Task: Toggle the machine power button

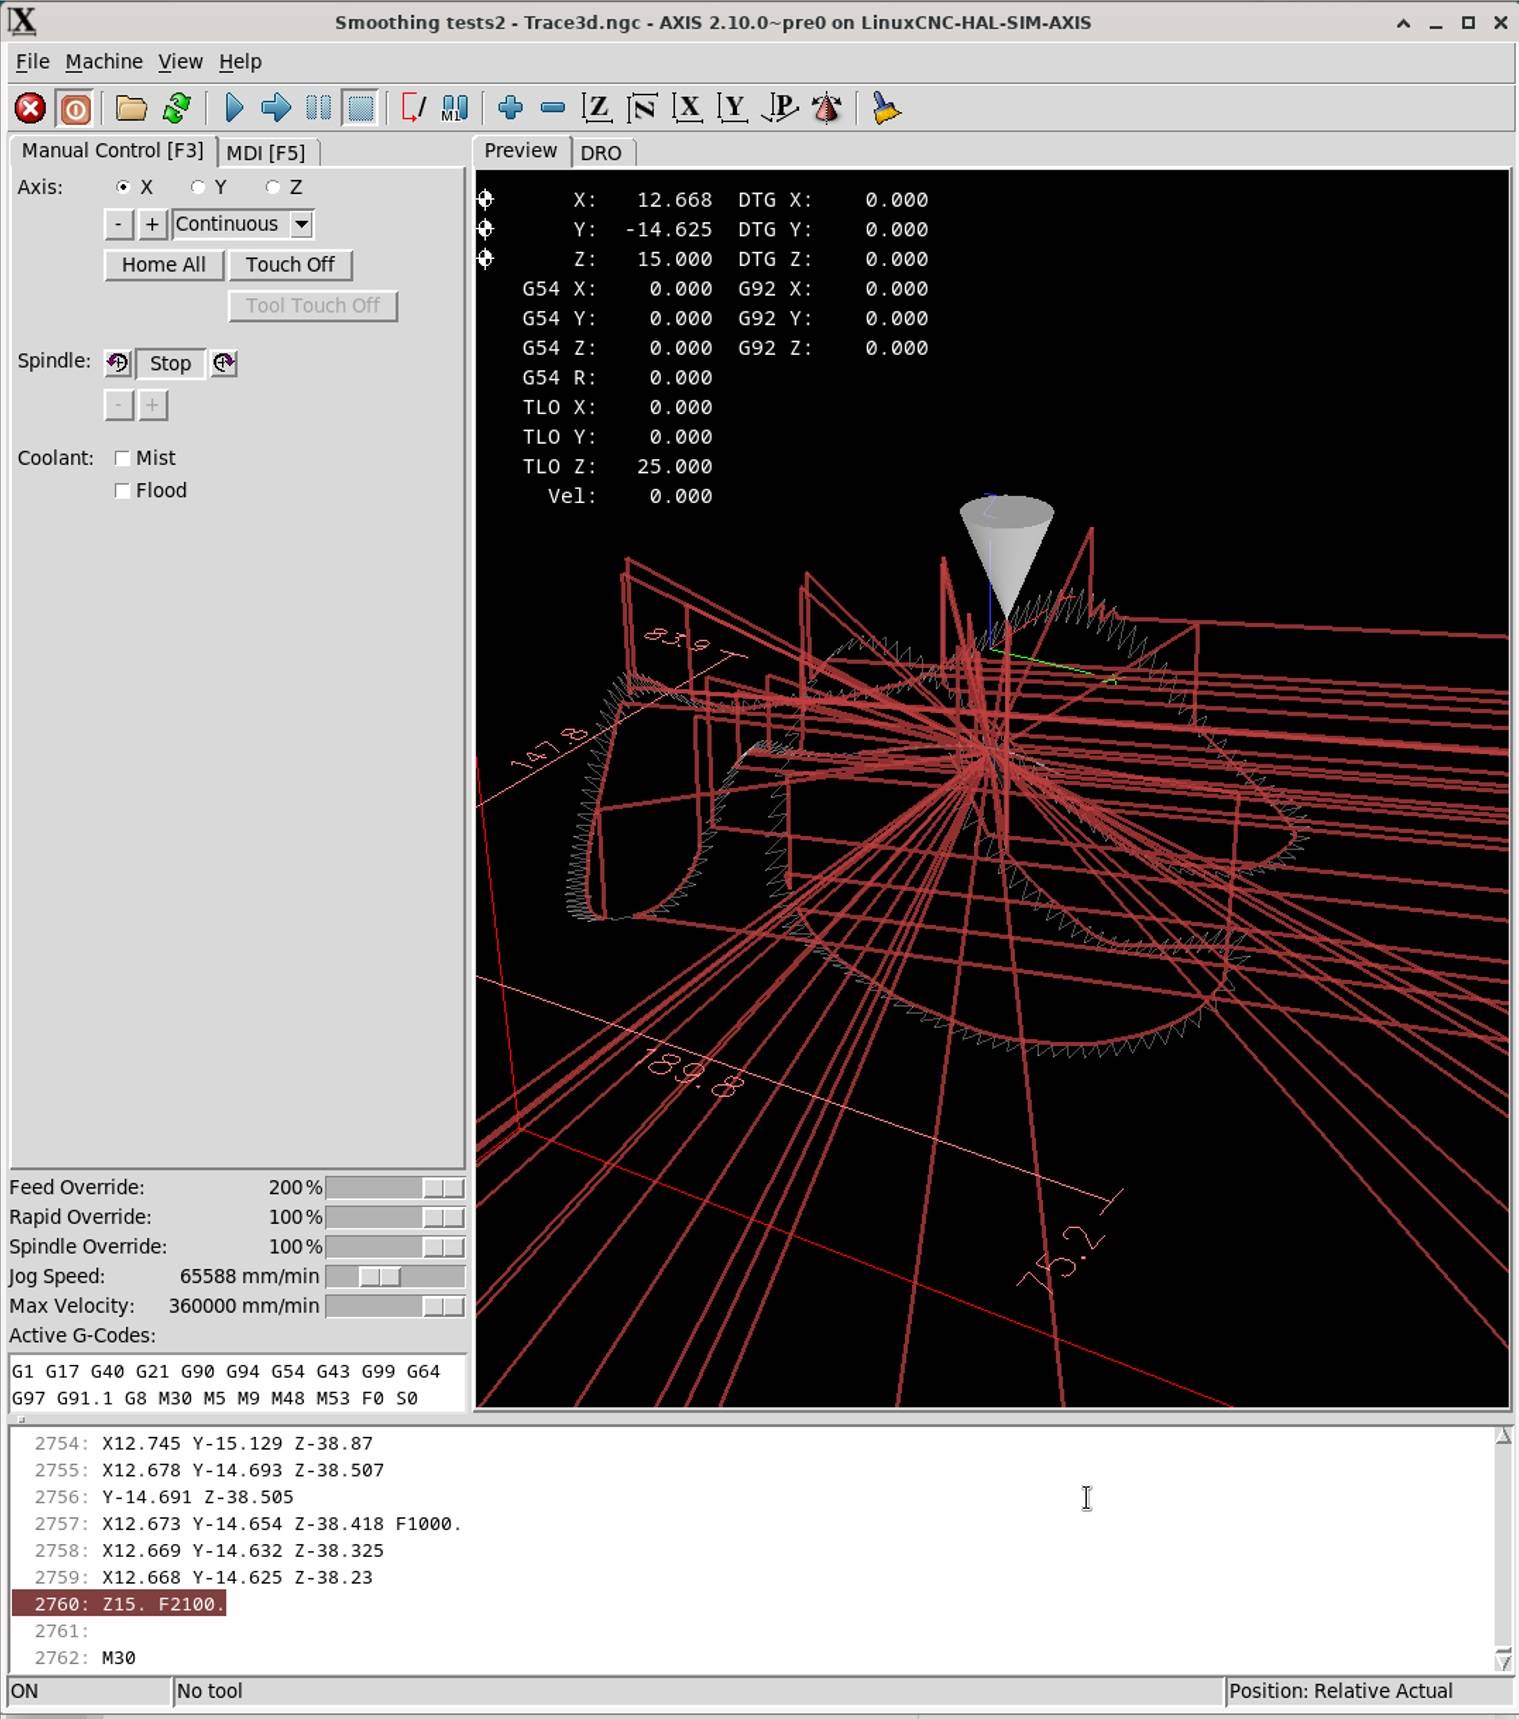Action: (x=75, y=108)
